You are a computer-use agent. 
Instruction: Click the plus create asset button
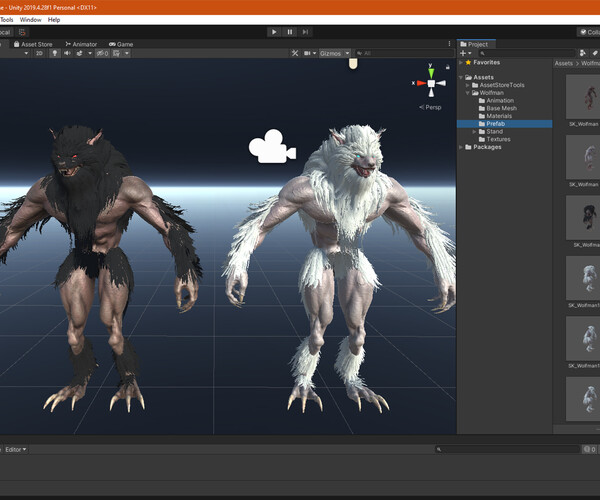tap(463, 53)
